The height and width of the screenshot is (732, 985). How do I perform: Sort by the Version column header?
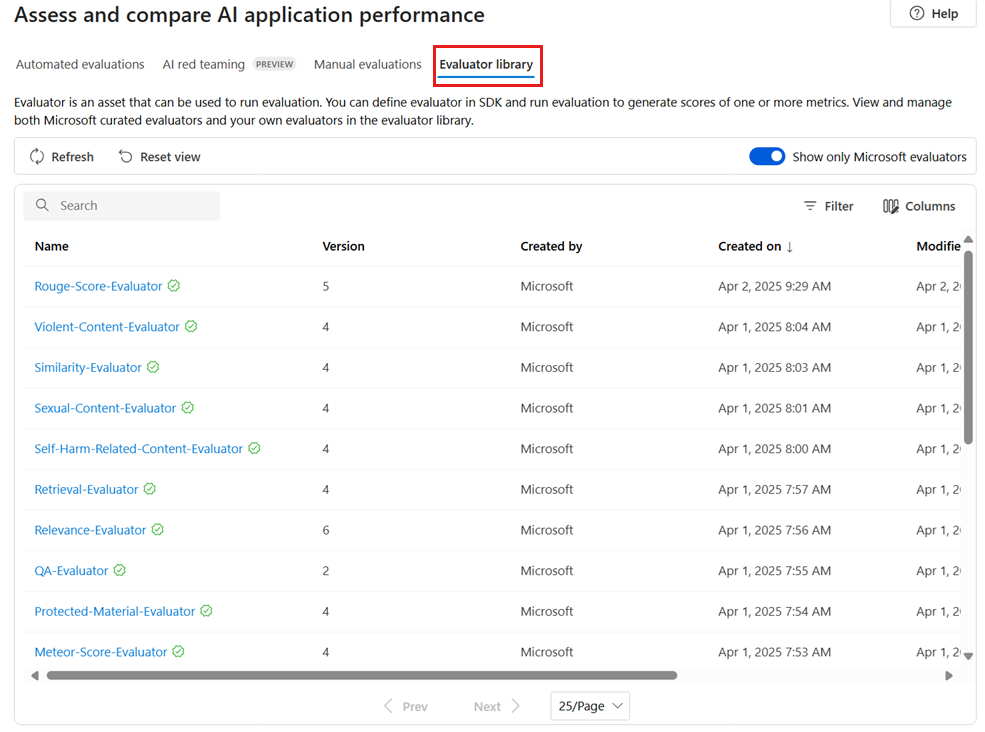(343, 246)
